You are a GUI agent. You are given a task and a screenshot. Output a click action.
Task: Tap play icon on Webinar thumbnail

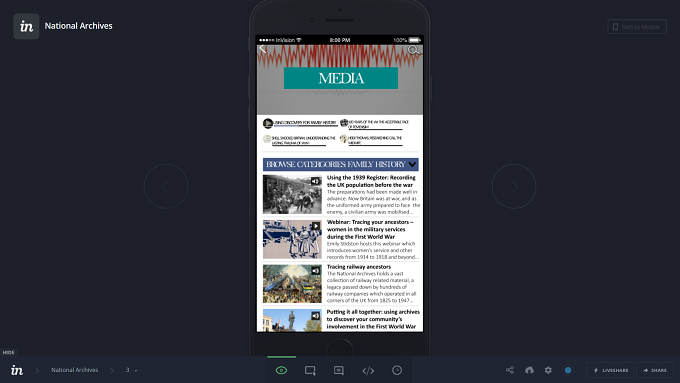point(316,226)
